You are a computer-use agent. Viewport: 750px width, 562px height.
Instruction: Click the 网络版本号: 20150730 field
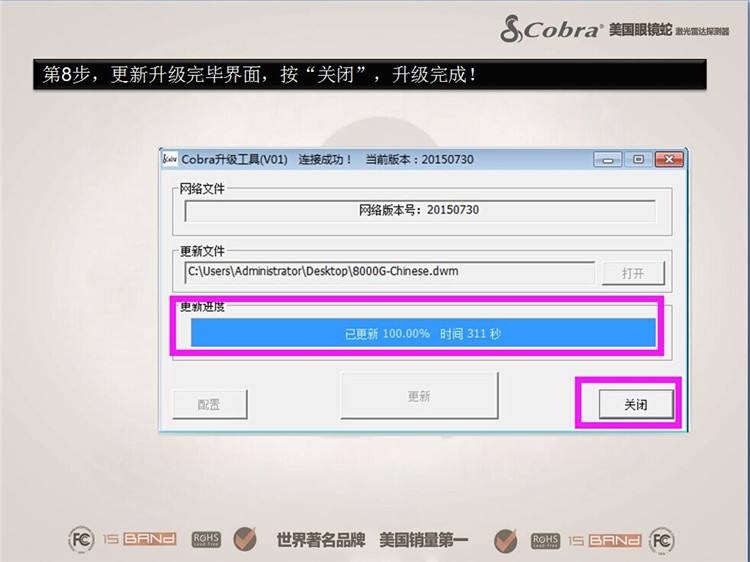coord(419,210)
